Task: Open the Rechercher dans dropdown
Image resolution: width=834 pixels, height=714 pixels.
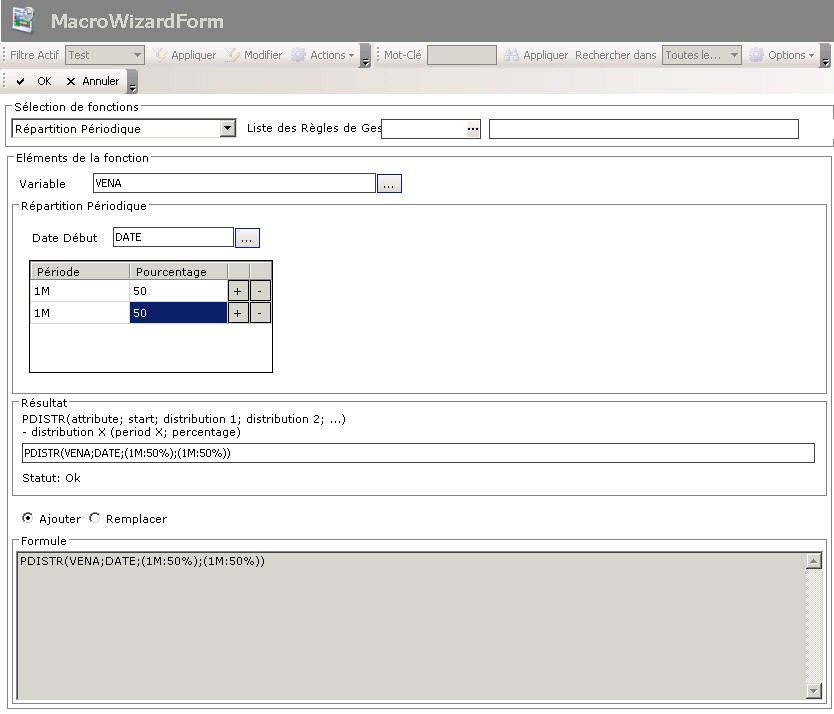Action: 733,55
